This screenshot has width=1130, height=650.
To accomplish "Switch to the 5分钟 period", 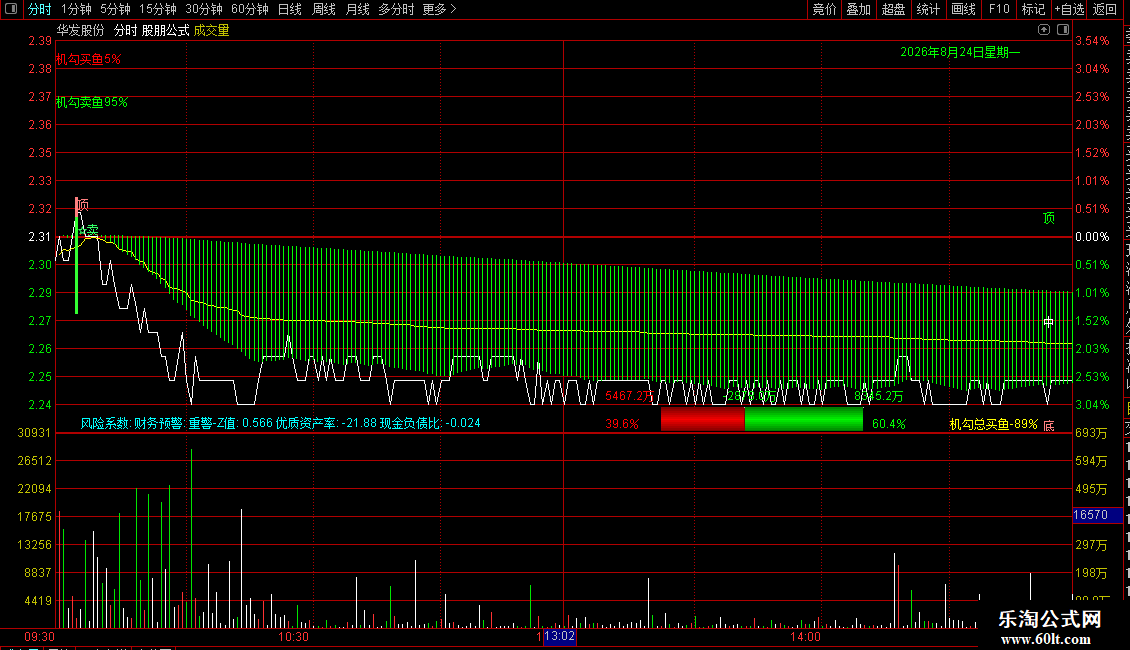I will pos(115,9).
